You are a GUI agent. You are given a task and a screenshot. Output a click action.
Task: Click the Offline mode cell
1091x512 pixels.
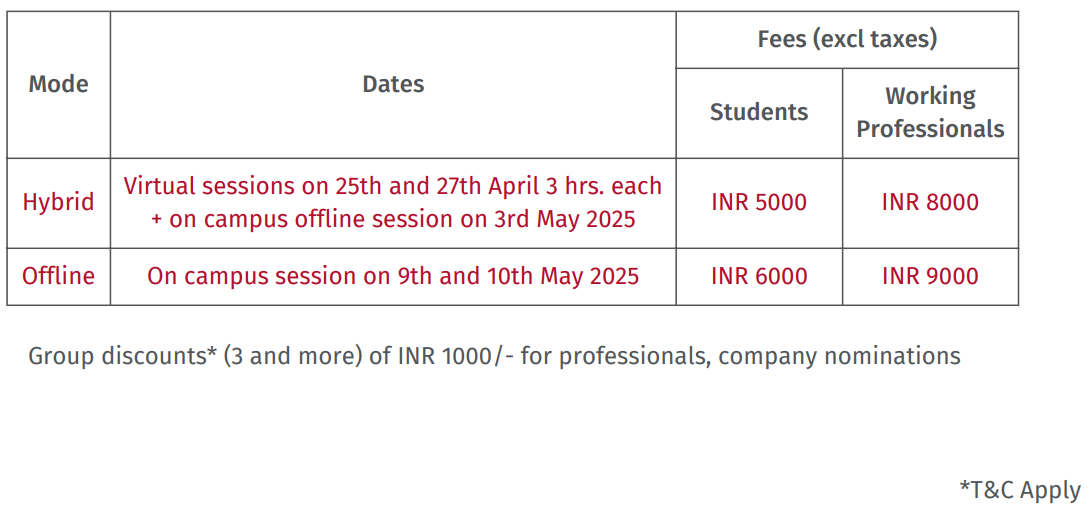[x=58, y=276]
